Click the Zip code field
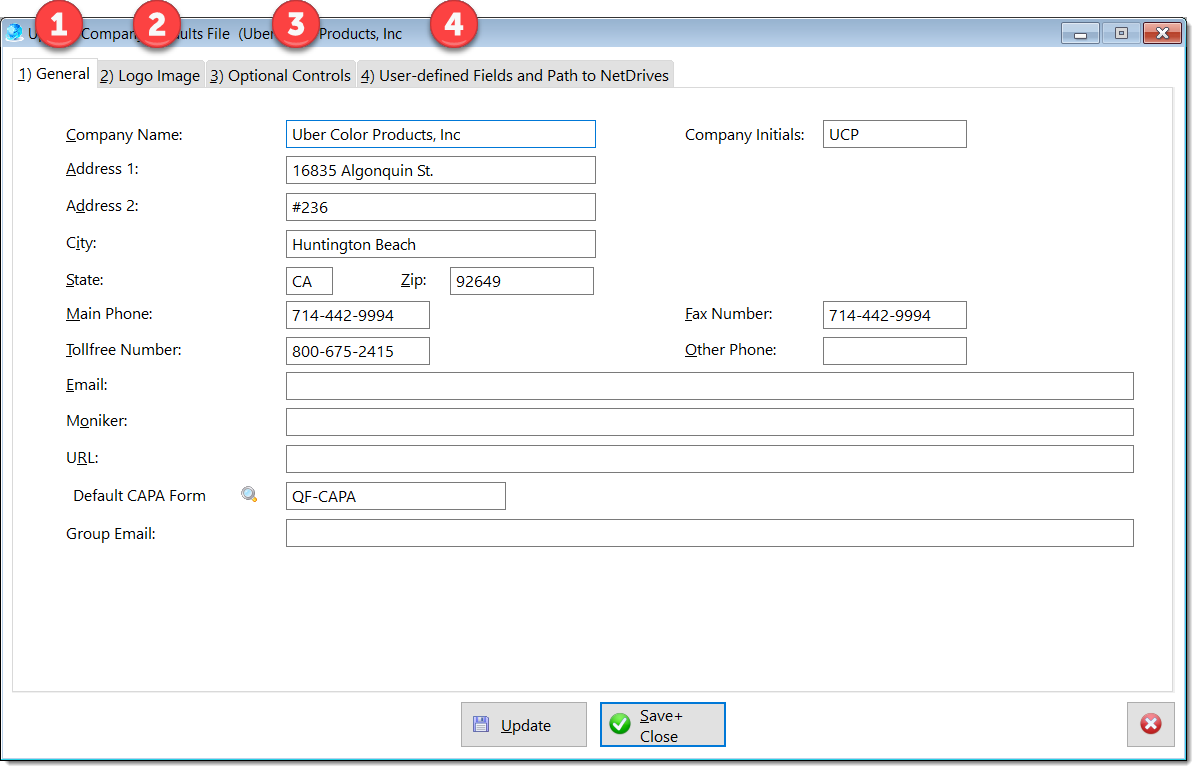The image size is (1197, 771). [x=521, y=281]
